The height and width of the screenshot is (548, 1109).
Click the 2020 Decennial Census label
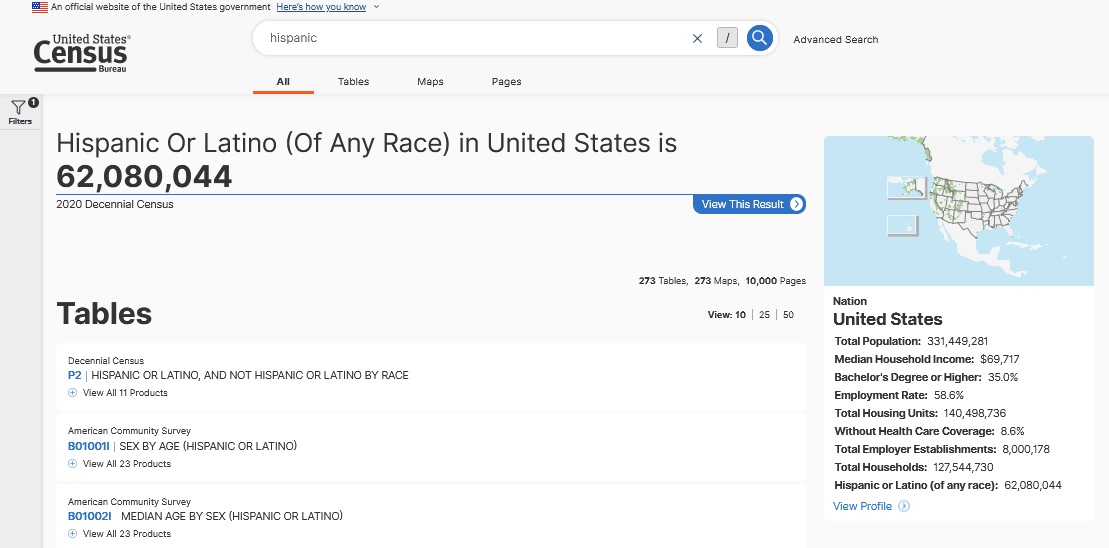(x=115, y=204)
